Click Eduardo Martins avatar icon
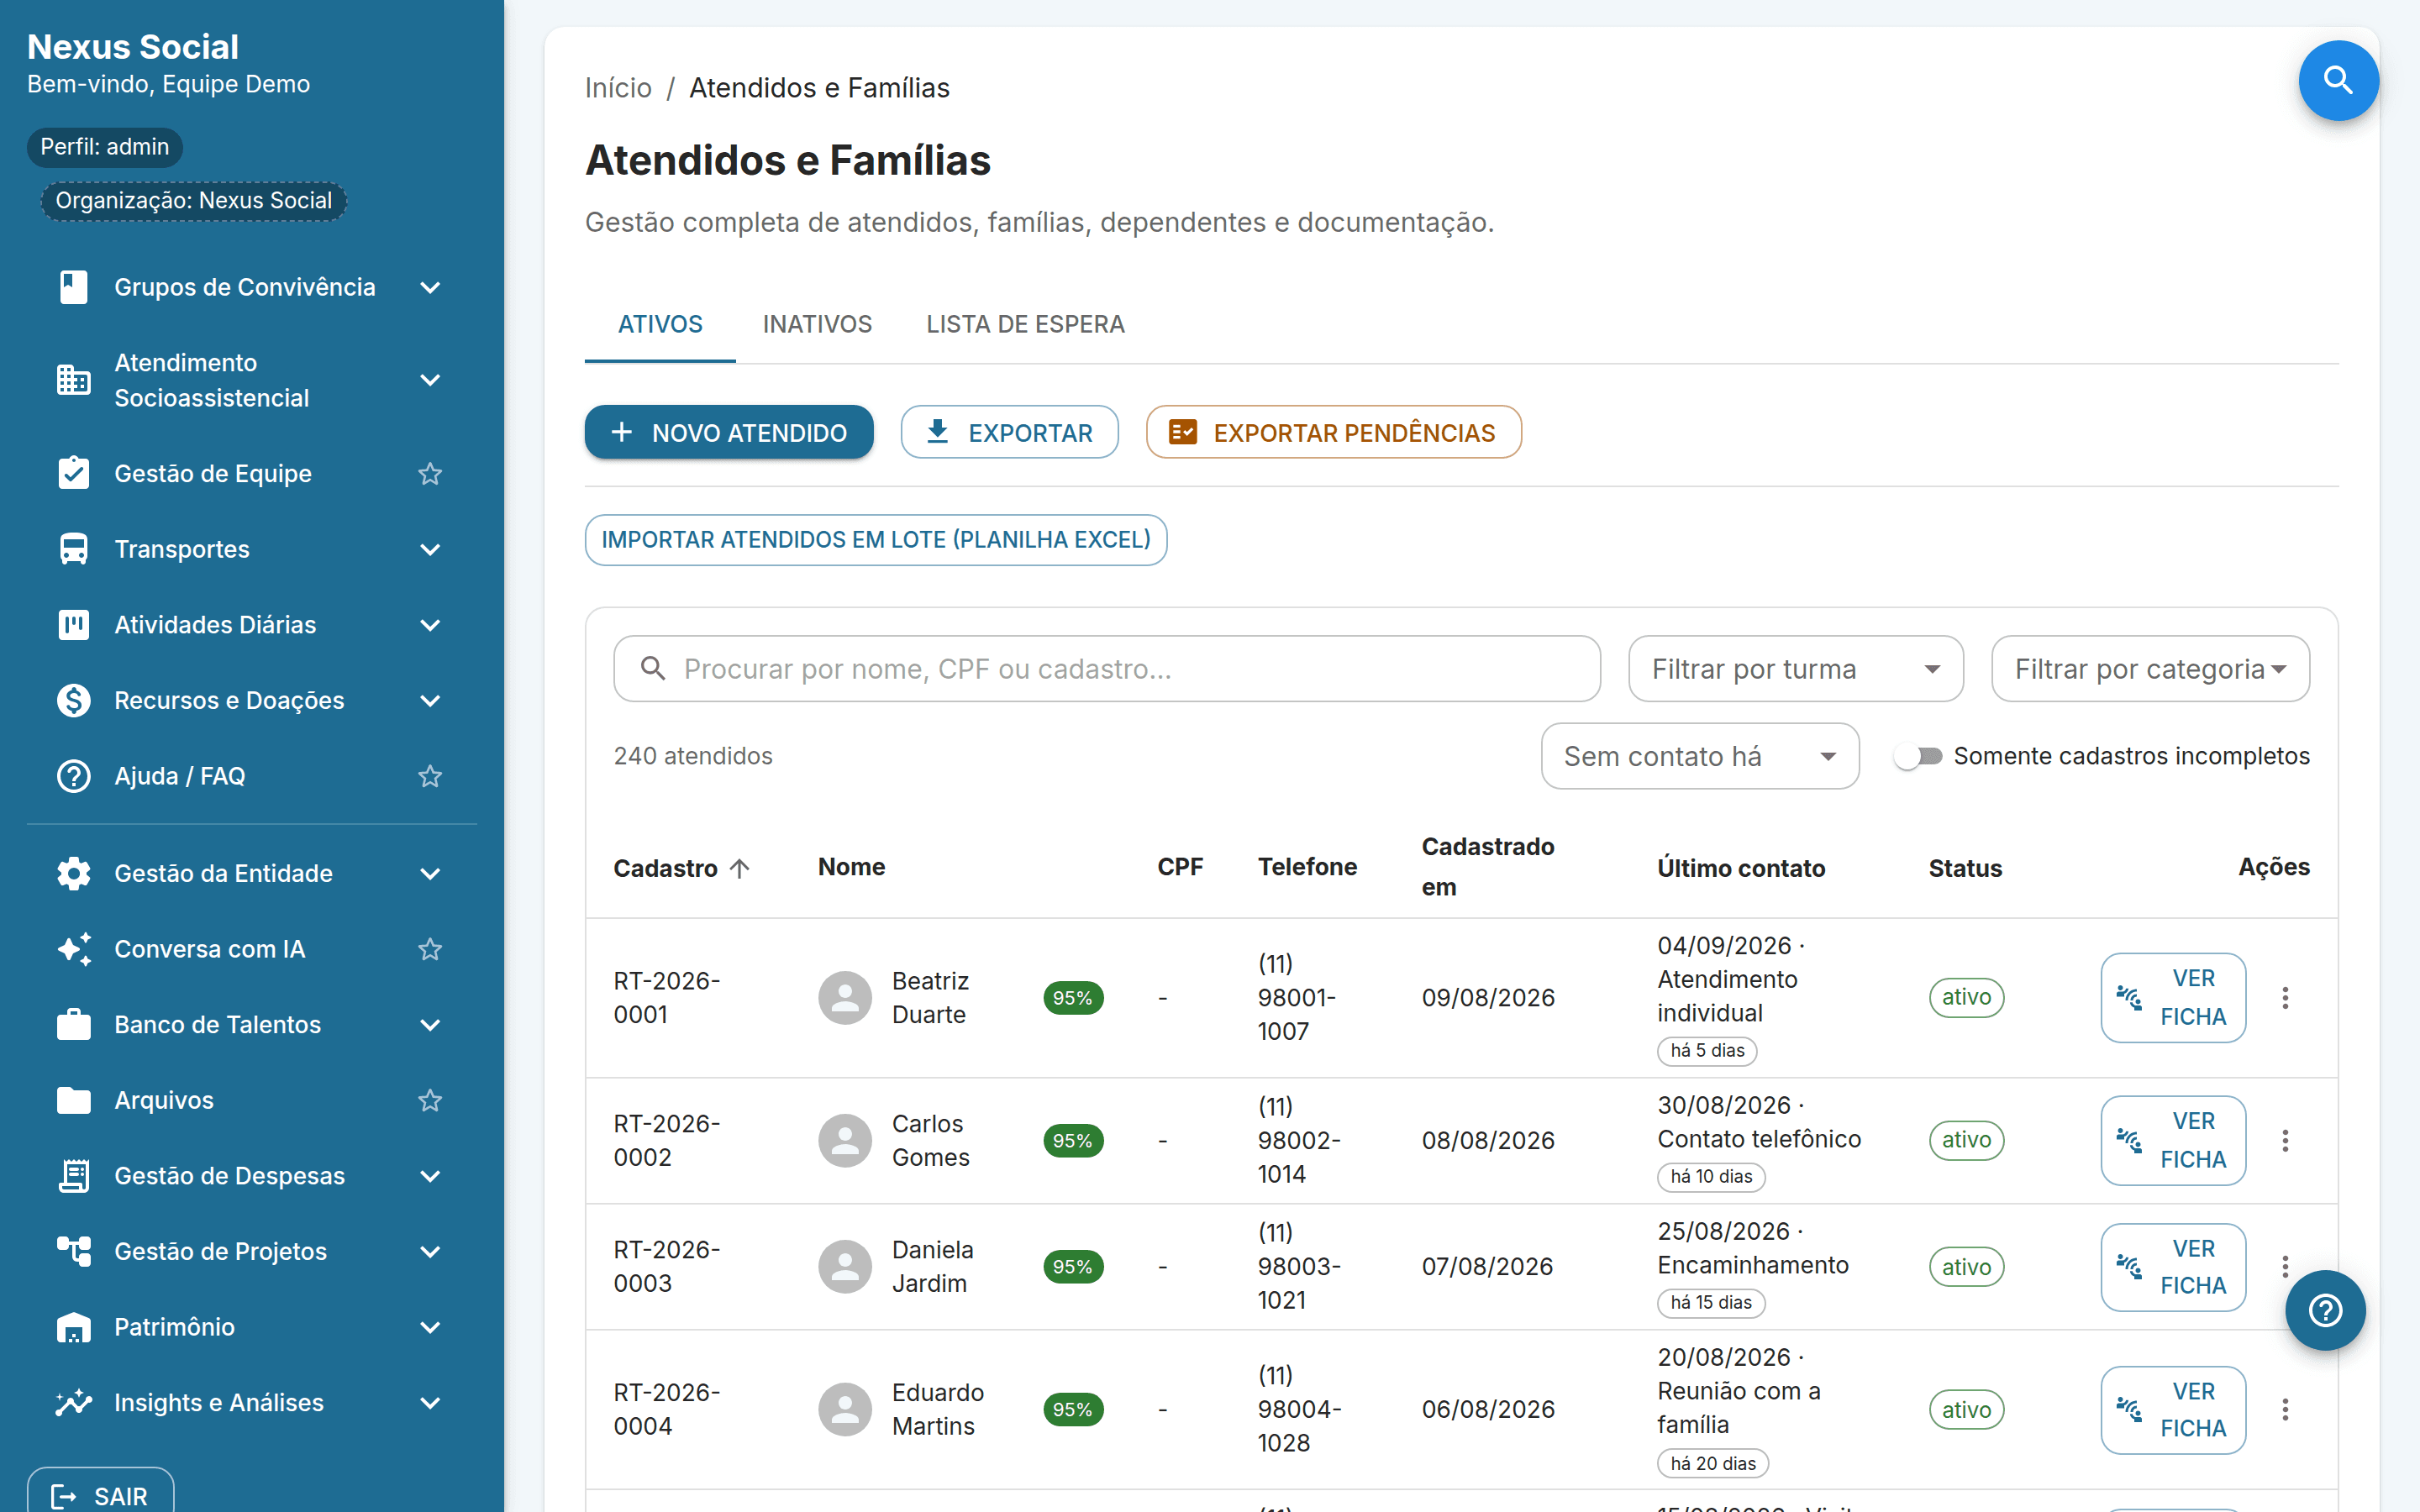Image resolution: width=2420 pixels, height=1512 pixels. (845, 1409)
